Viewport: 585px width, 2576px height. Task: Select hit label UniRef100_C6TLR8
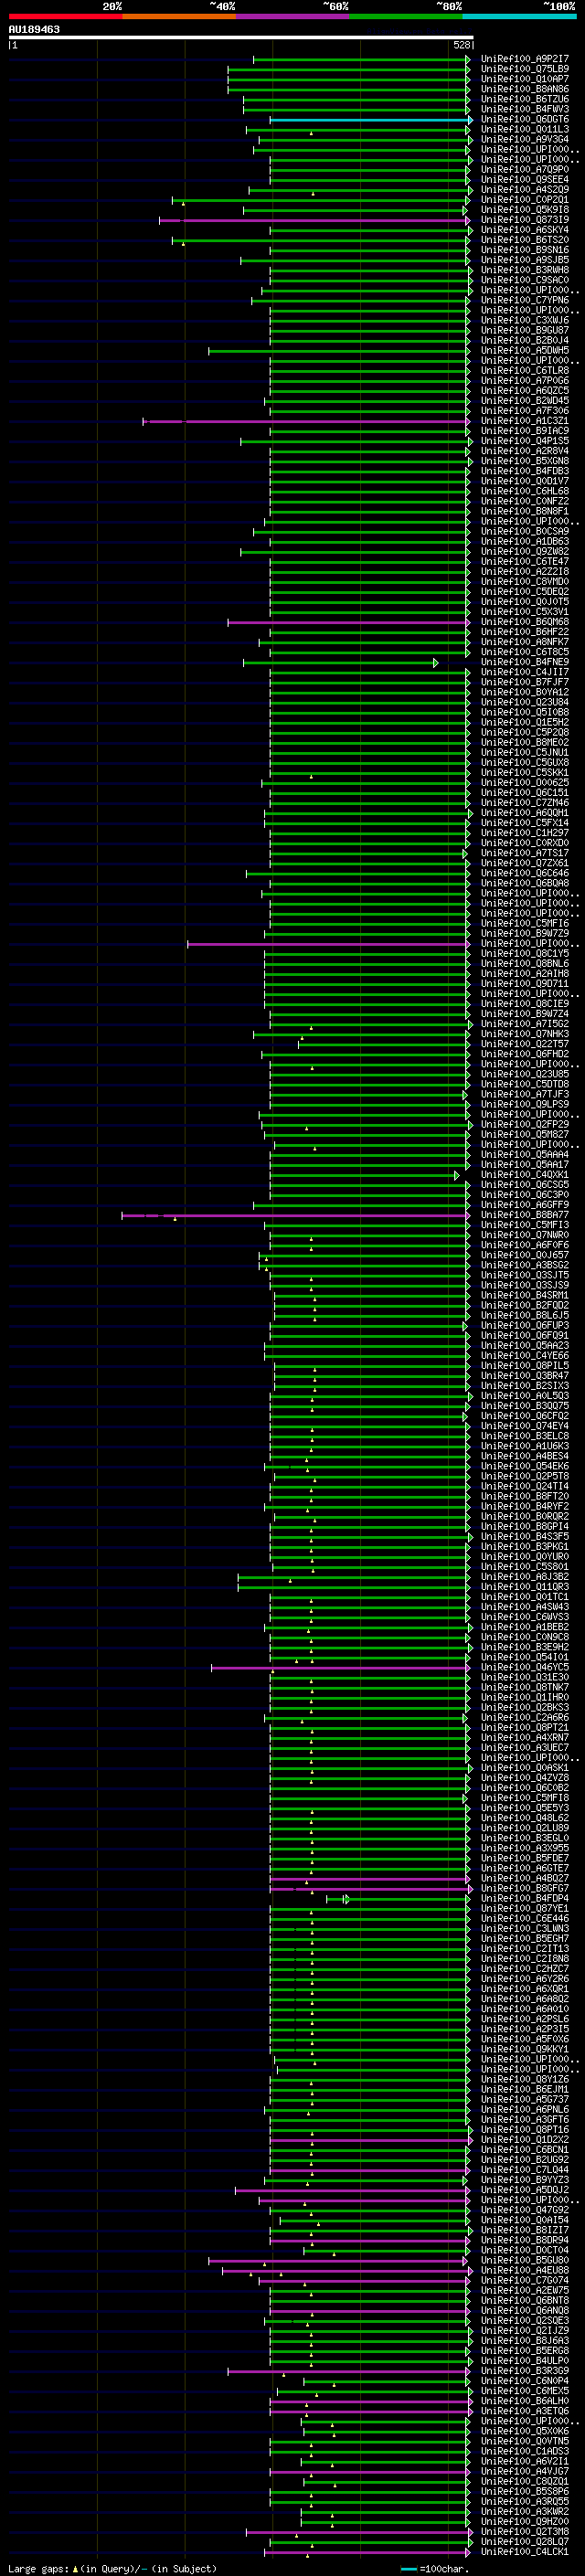(525, 371)
